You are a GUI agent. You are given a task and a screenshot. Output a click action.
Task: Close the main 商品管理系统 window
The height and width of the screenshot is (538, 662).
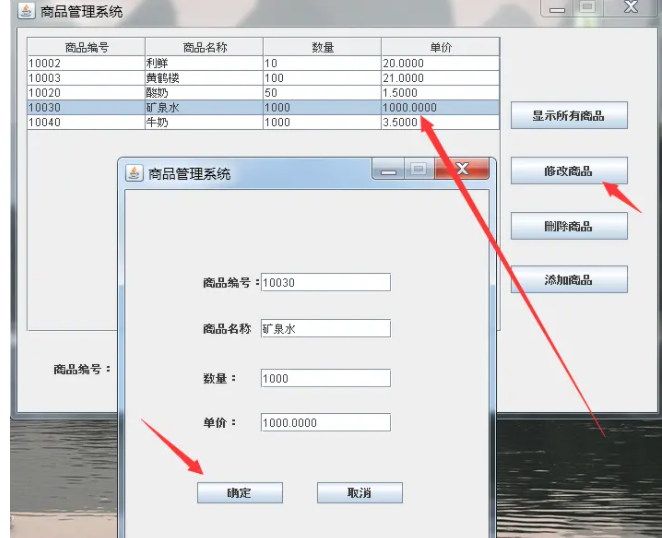click(631, 8)
